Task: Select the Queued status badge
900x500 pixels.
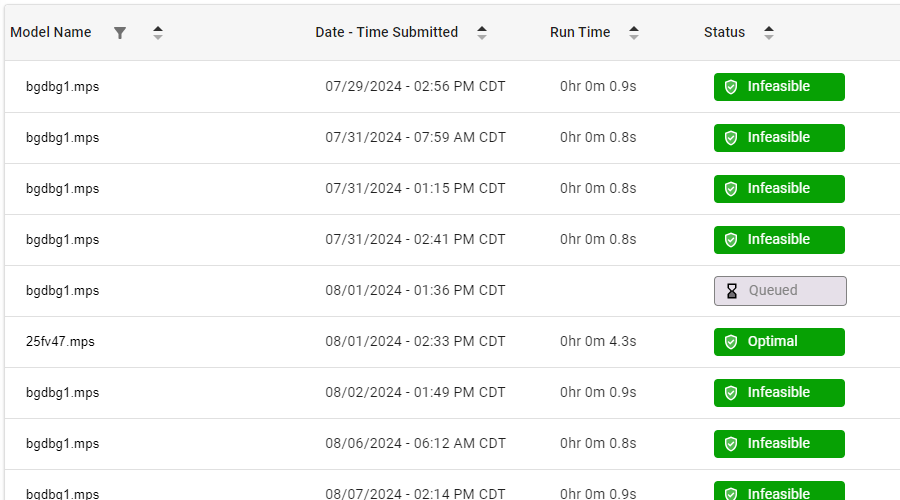Action: click(x=780, y=291)
